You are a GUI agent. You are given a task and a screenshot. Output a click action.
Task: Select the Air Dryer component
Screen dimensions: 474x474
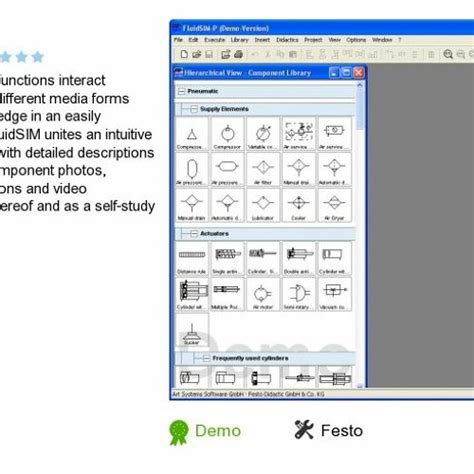pos(334,205)
